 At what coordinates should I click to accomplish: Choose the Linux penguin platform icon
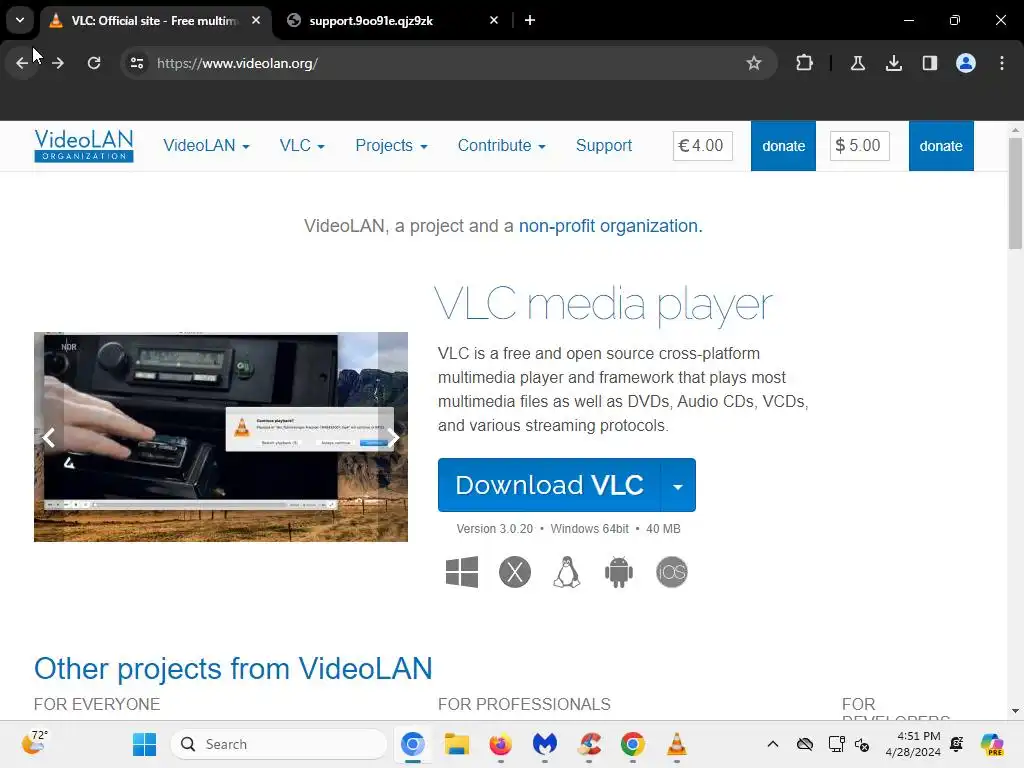pyautogui.click(x=567, y=572)
